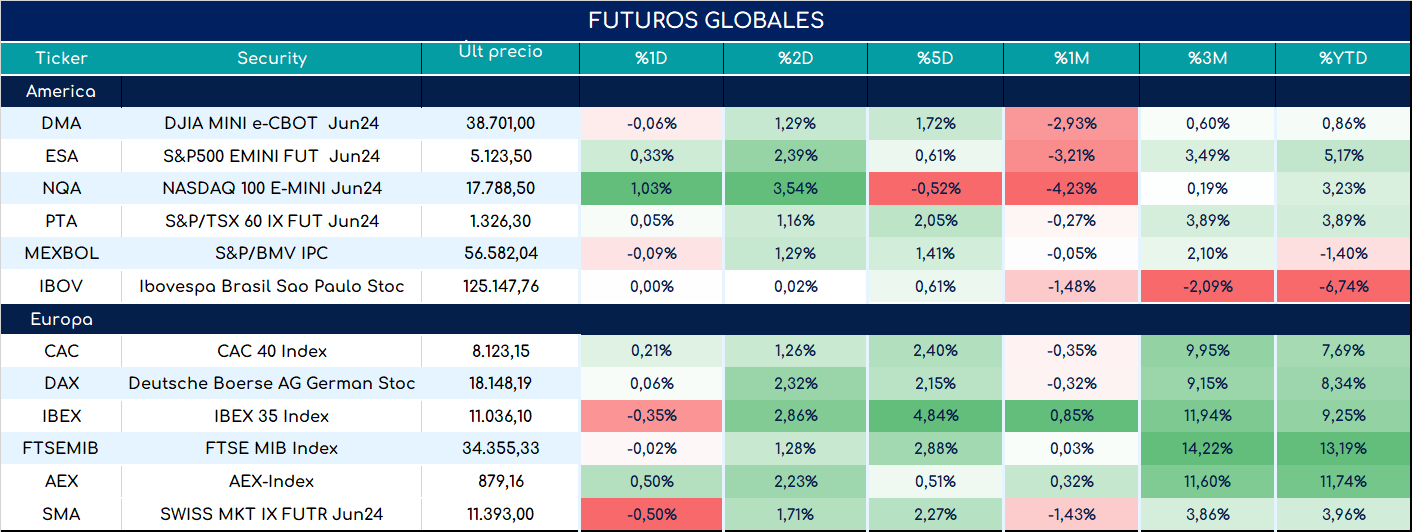Image resolution: width=1412 pixels, height=532 pixels.
Task: Click the IBEX 35 Index name
Action: [x=272, y=416]
